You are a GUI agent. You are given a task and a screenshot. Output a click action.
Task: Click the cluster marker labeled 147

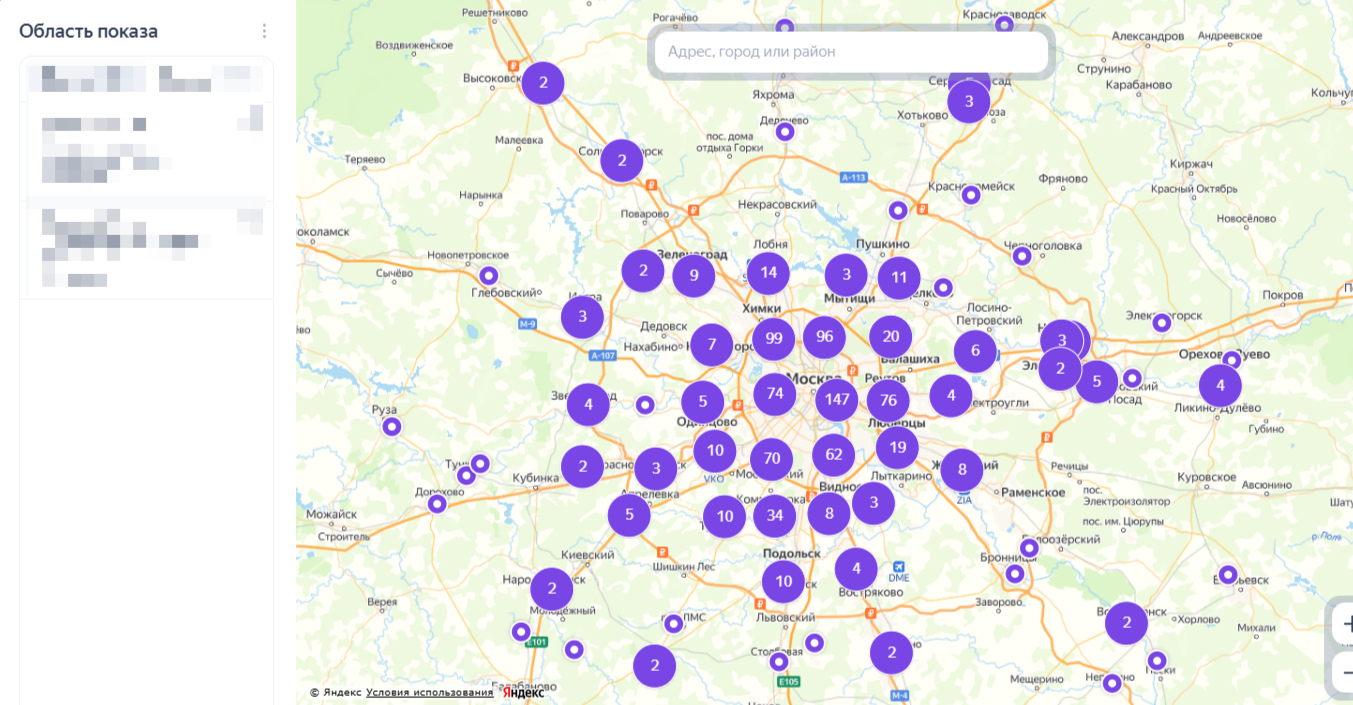pos(836,400)
